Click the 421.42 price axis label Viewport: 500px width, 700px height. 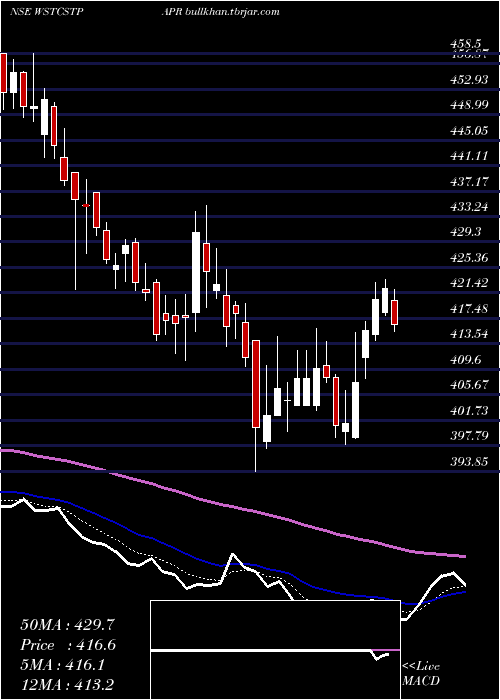click(470, 284)
